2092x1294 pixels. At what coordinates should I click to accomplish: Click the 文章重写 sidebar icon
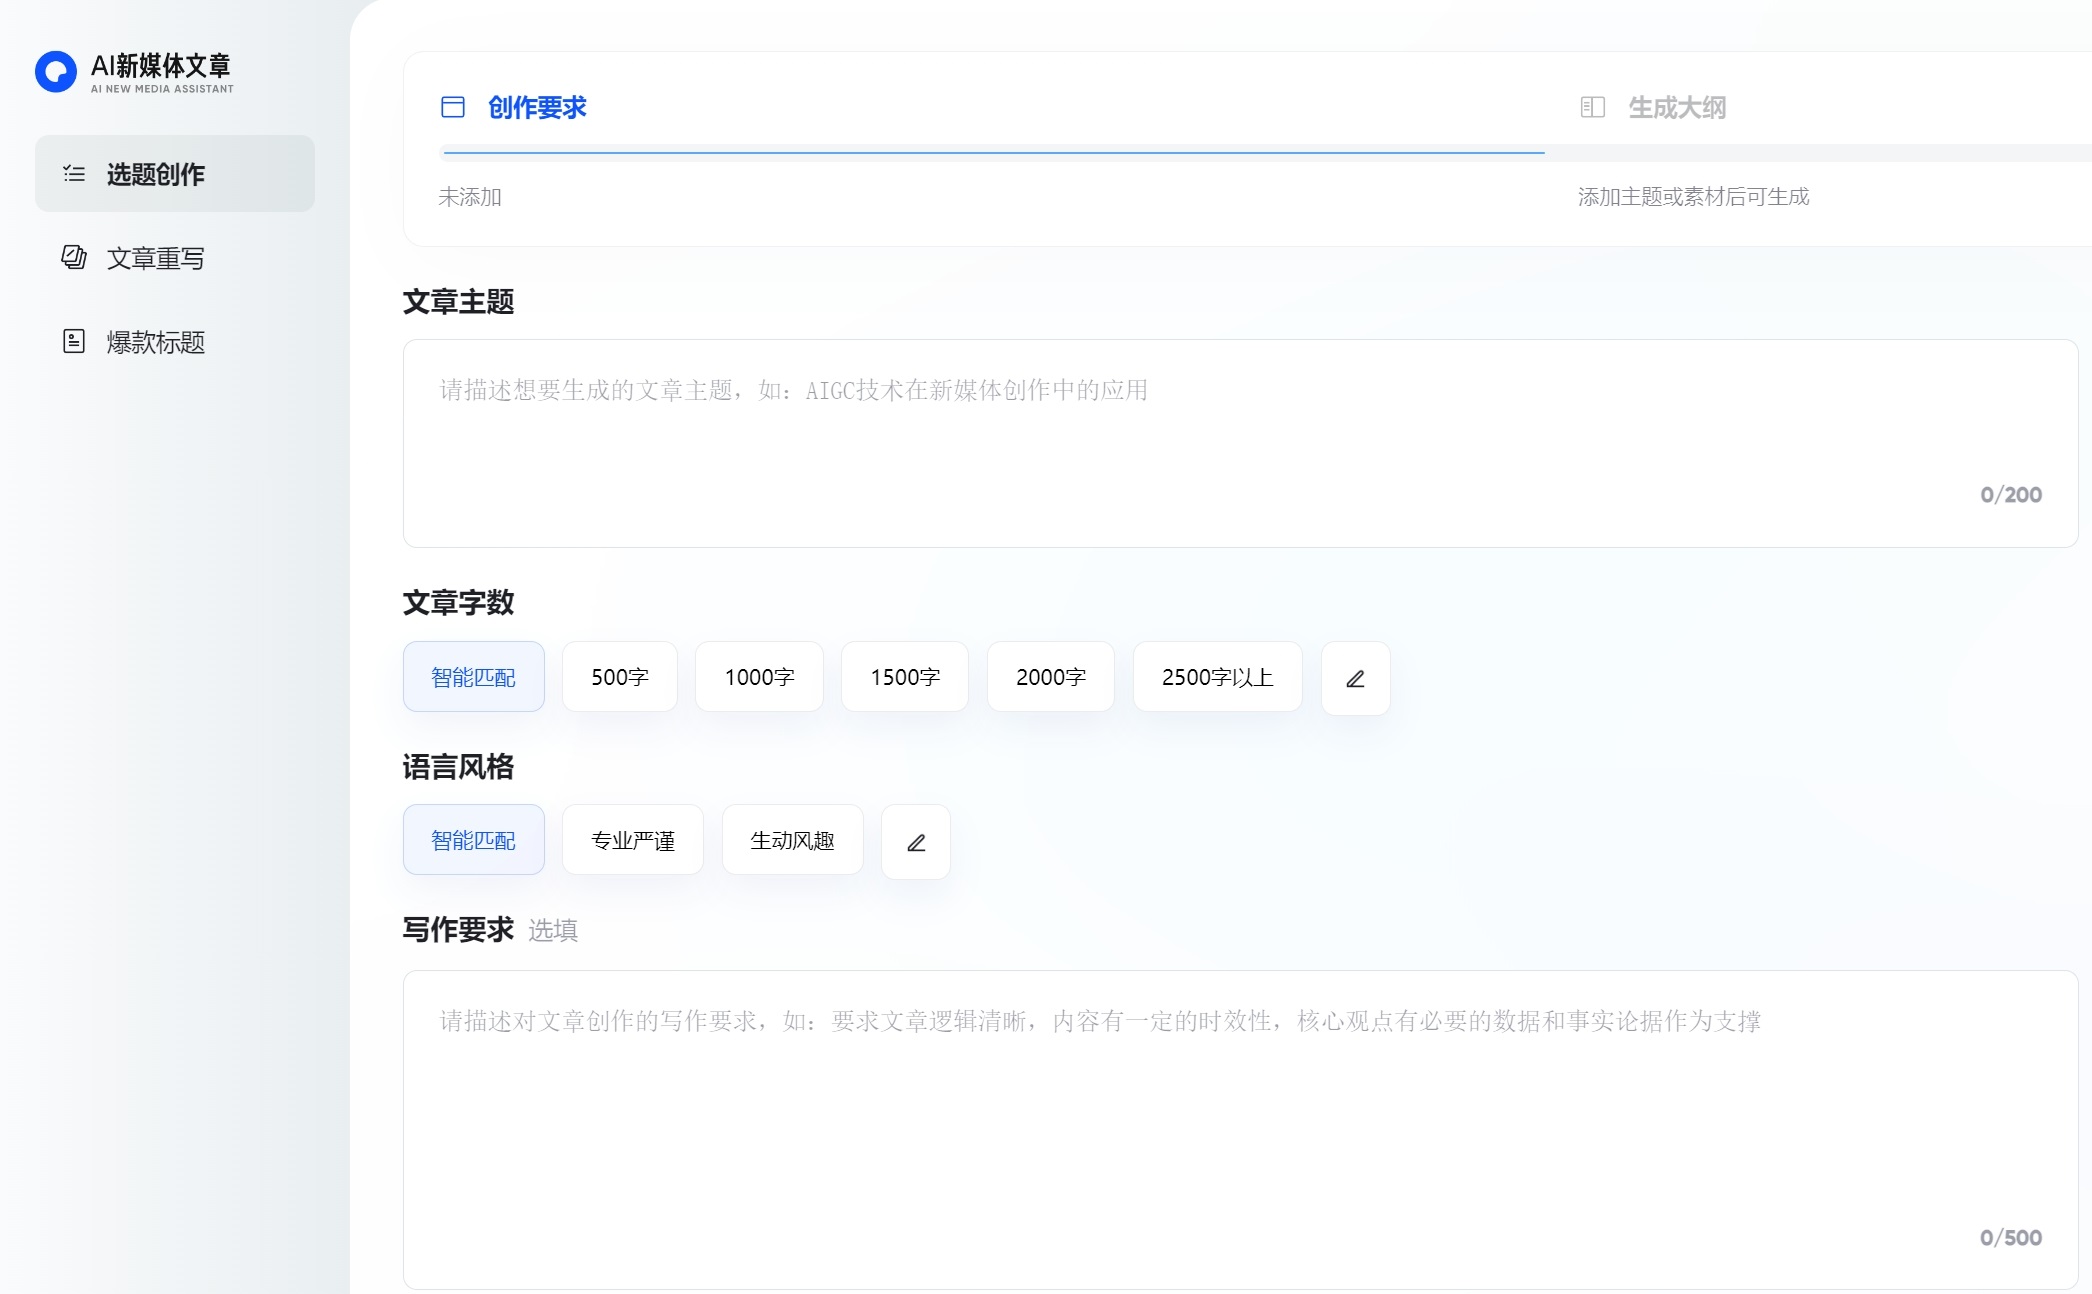(72, 258)
